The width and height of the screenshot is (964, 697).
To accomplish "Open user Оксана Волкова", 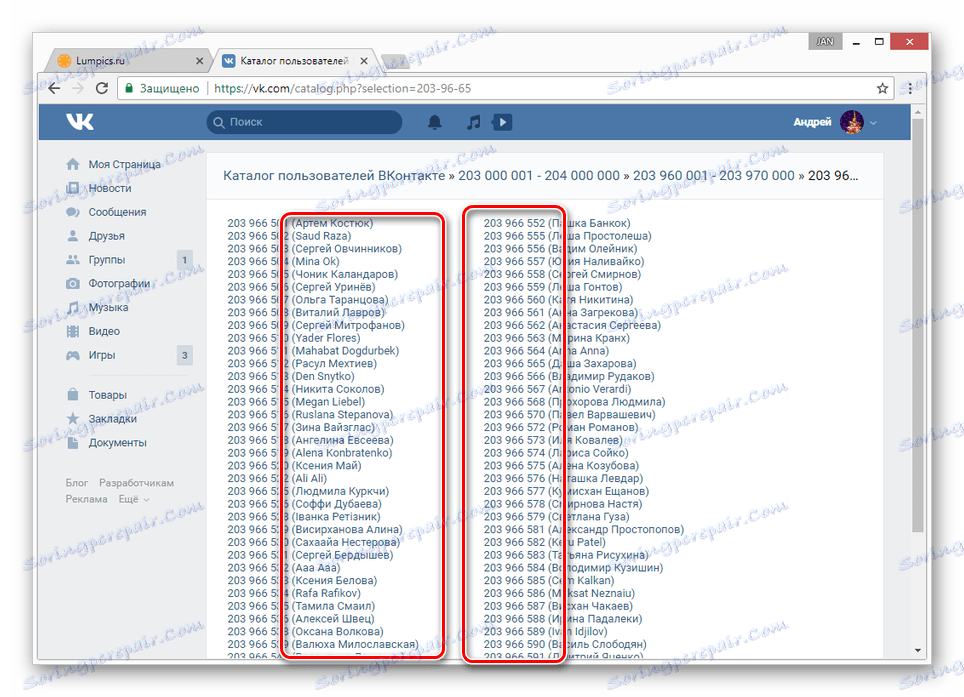I will click(x=305, y=631).
